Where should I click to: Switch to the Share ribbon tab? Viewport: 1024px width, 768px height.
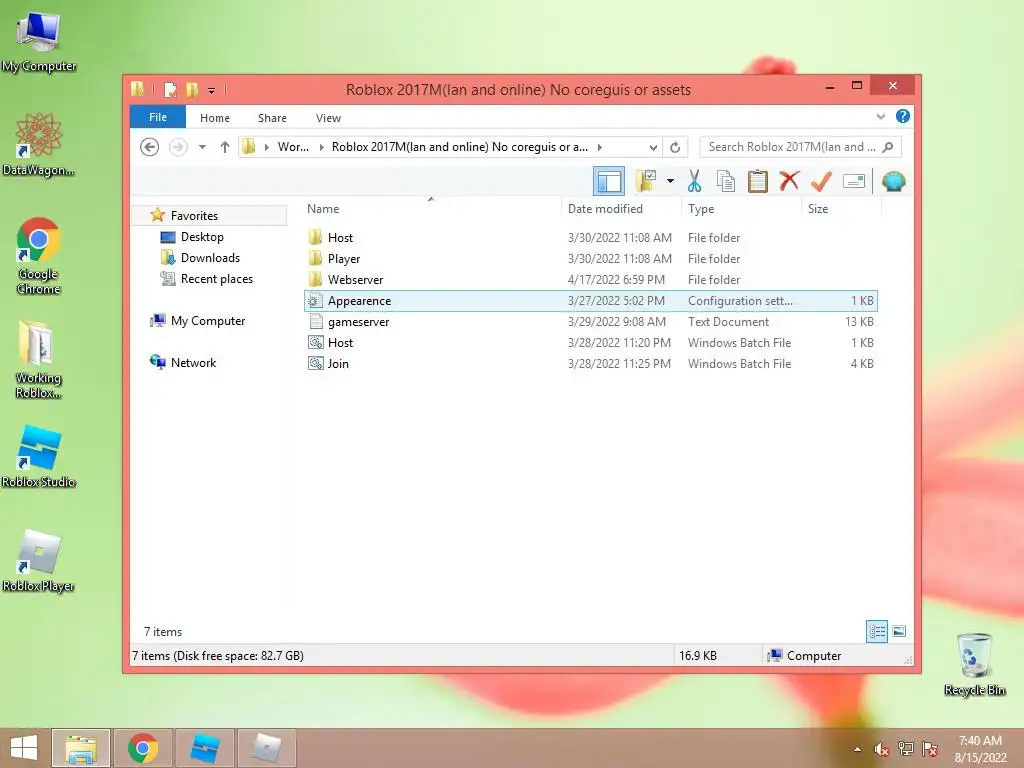tap(272, 118)
